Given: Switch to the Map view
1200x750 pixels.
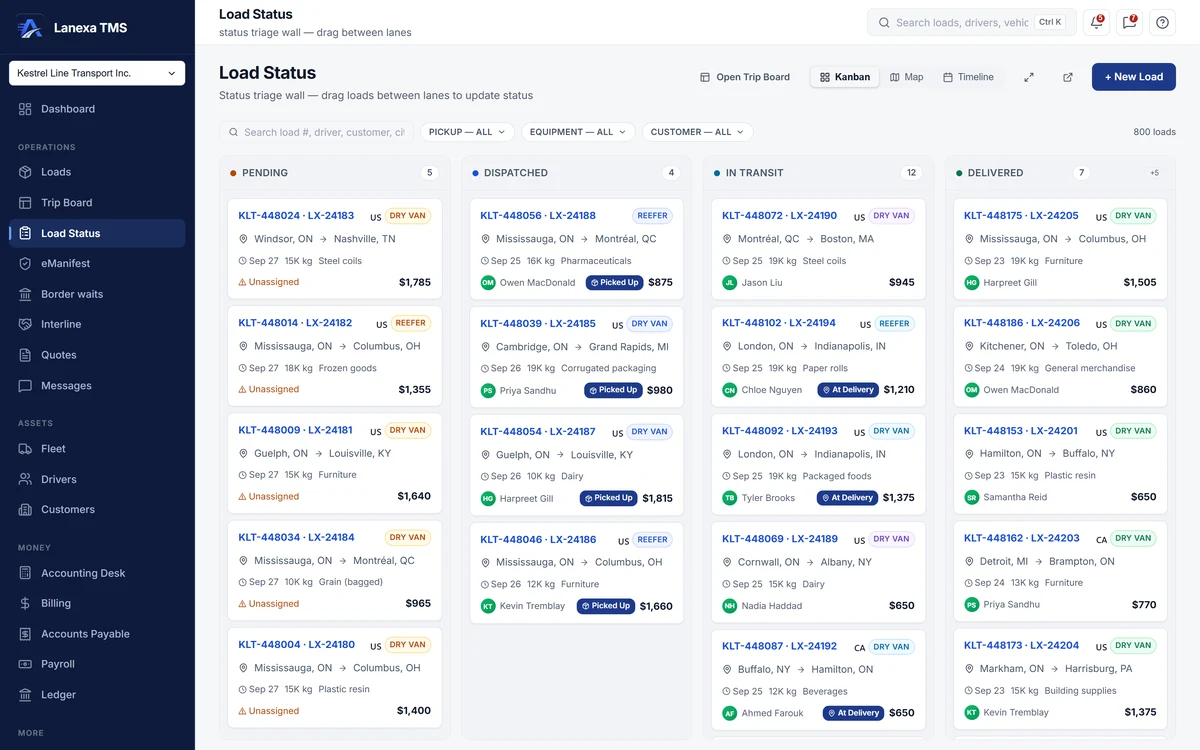Looking at the screenshot, I should click(x=907, y=77).
